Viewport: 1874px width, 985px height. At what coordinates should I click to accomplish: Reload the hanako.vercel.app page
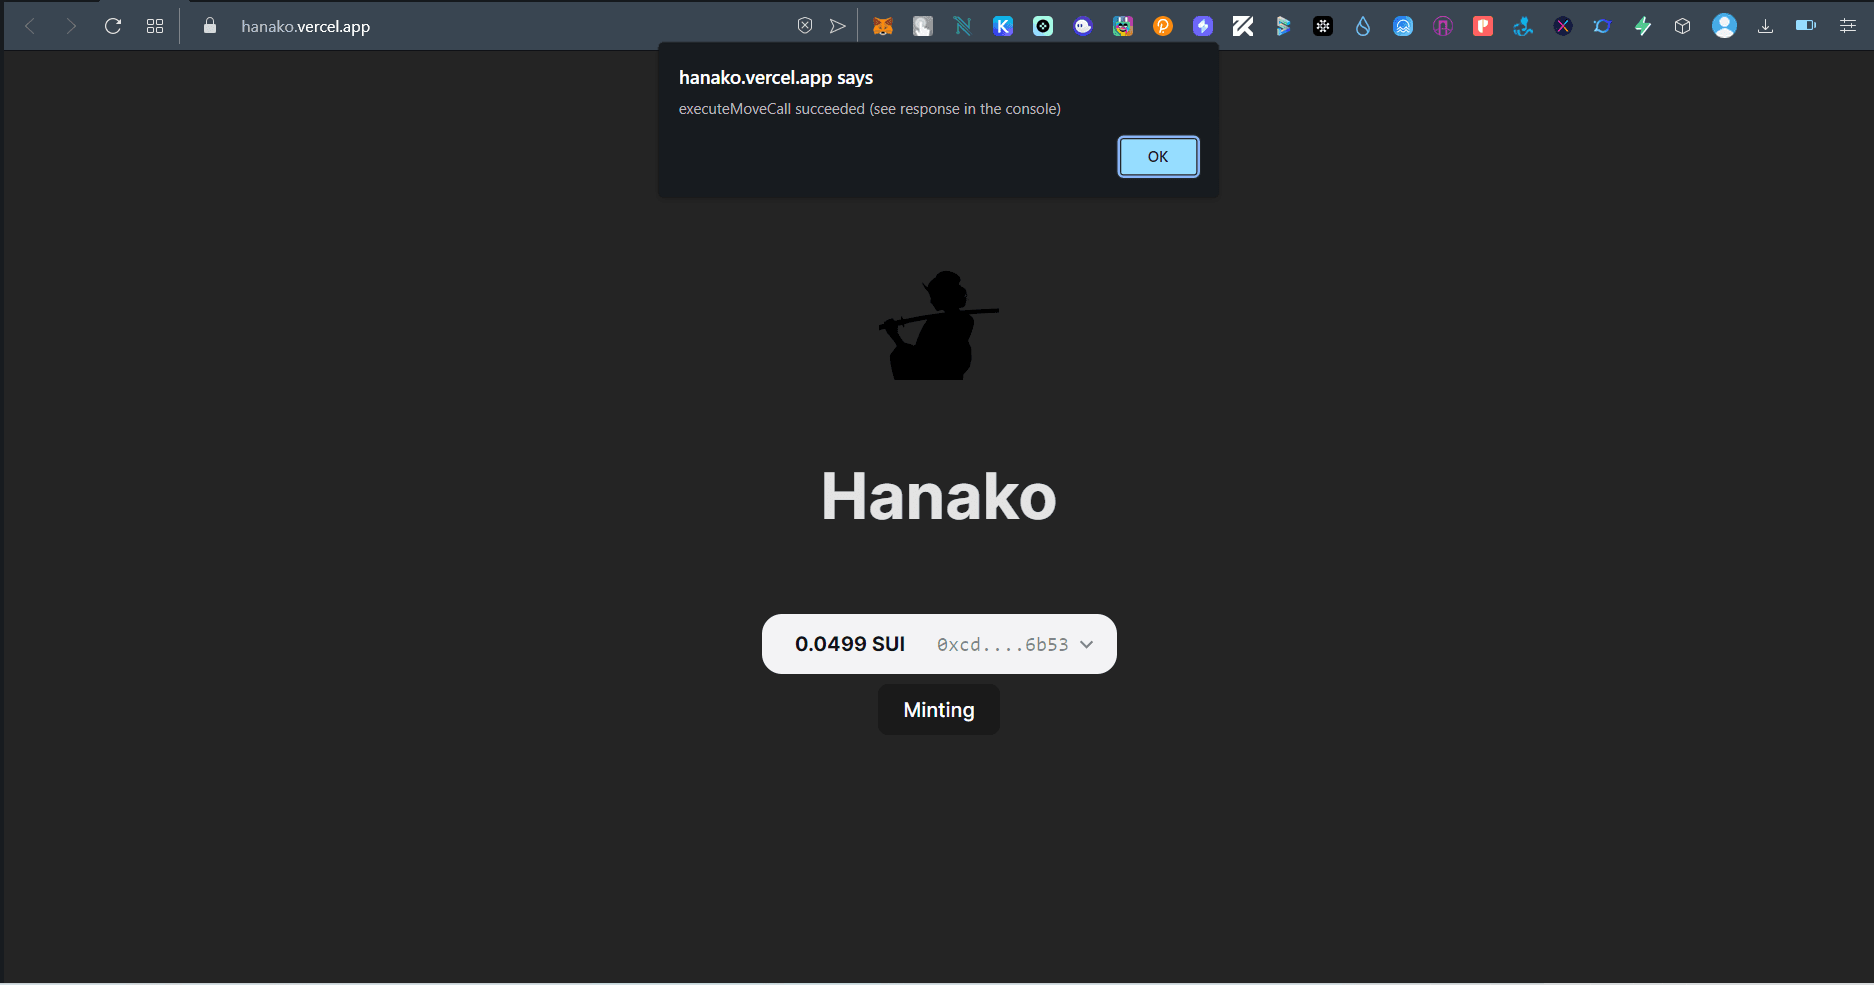coord(113,27)
